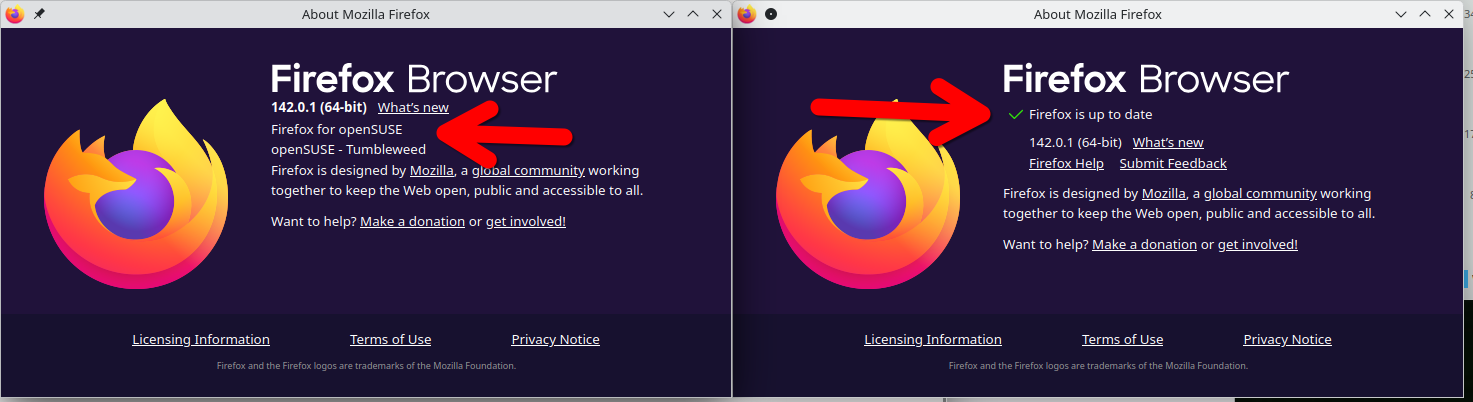Image resolution: width=1473 pixels, height=402 pixels.
Task: Click the trademark notice in left window
Action: click(x=366, y=366)
